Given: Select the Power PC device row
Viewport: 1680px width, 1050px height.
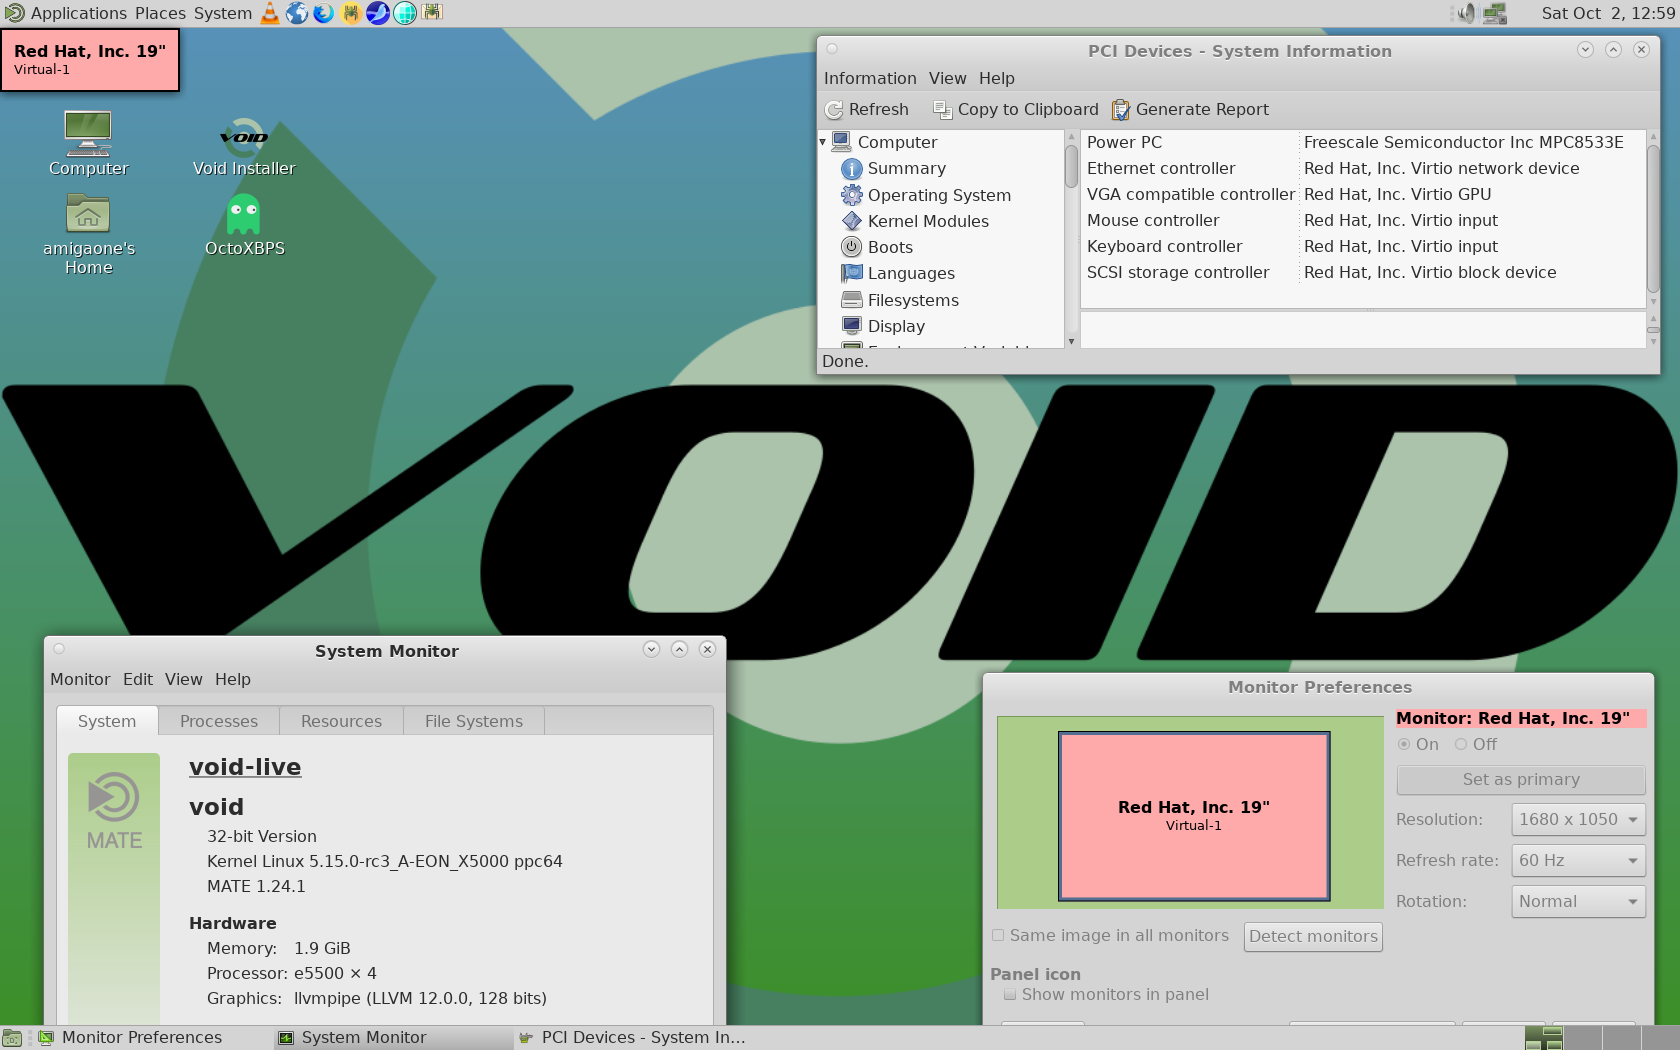Looking at the screenshot, I should 1362,143.
